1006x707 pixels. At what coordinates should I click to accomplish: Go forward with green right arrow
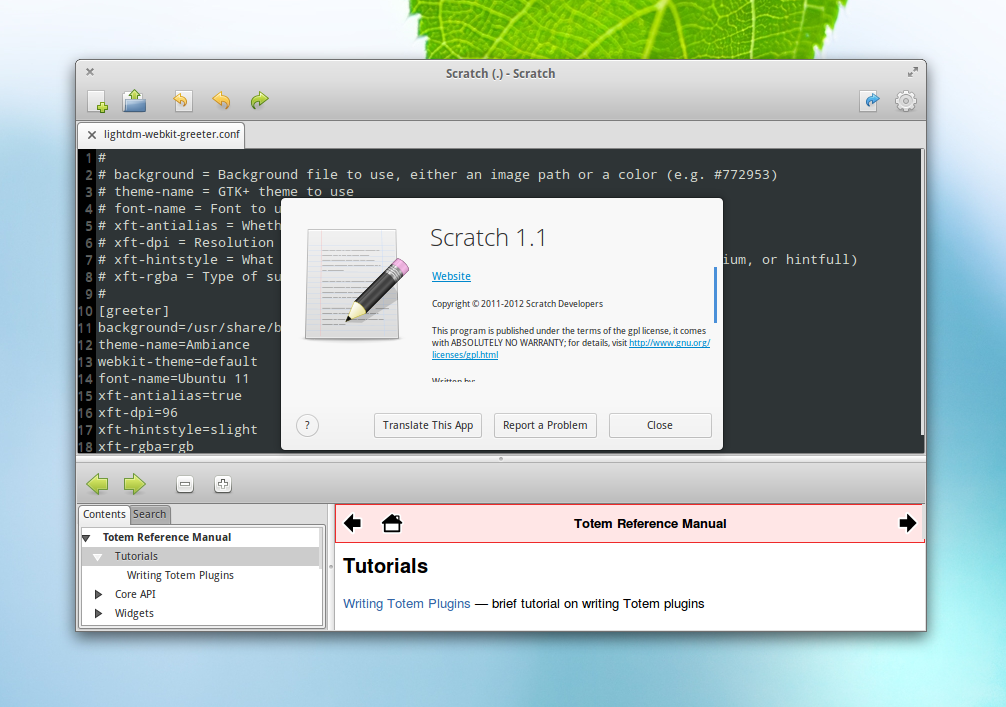tap(135, 484)
